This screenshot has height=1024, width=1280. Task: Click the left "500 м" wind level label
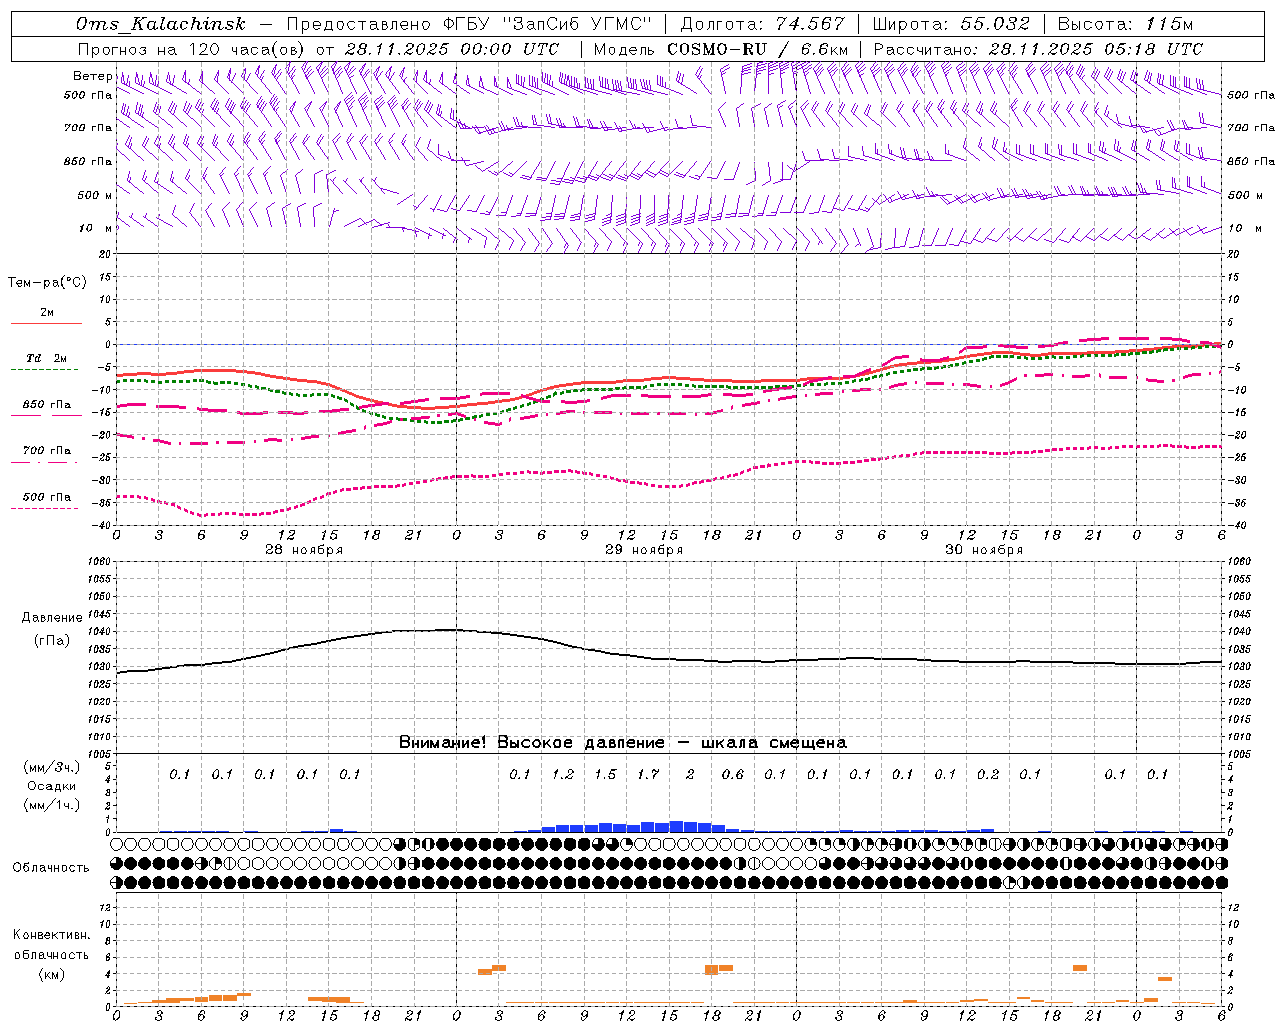[x=94, y=195]
